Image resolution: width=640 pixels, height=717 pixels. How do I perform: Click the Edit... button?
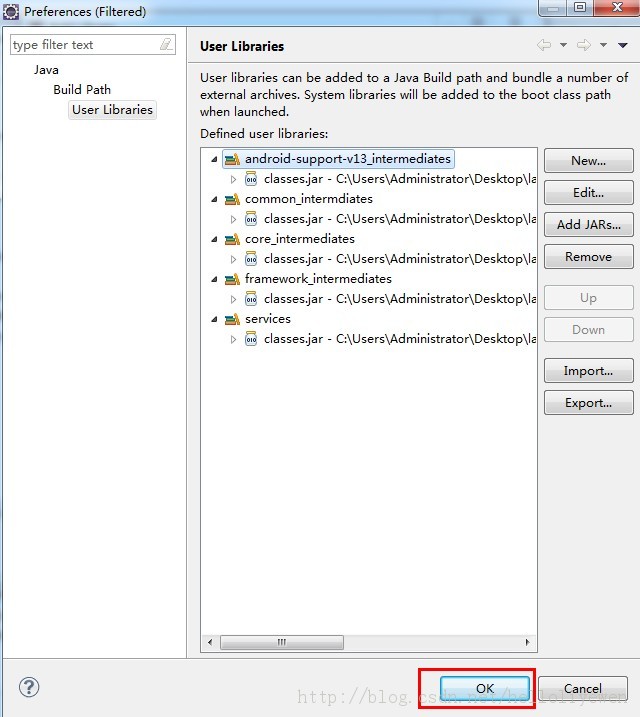pos(588,193)
